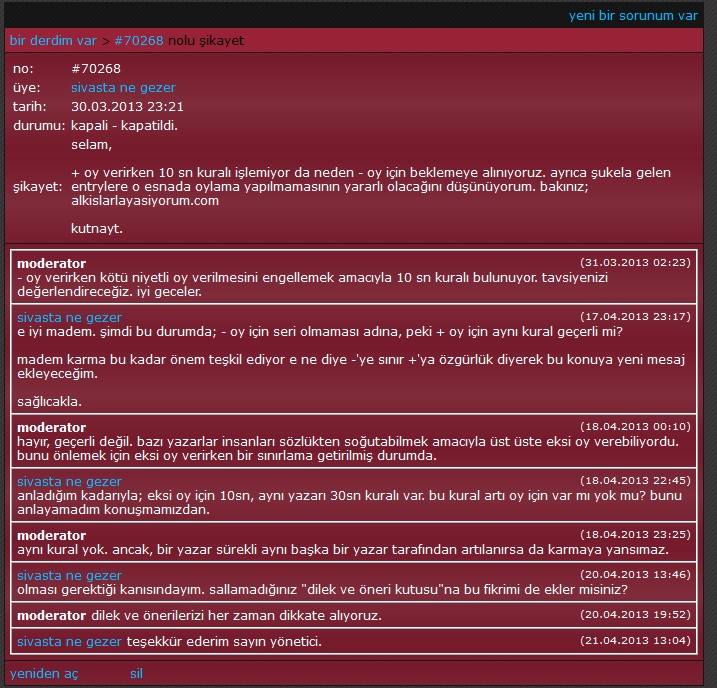Open 'sivasta ne gezer' author of 18.04.2013 22:45 reply

tap(70, 481)
